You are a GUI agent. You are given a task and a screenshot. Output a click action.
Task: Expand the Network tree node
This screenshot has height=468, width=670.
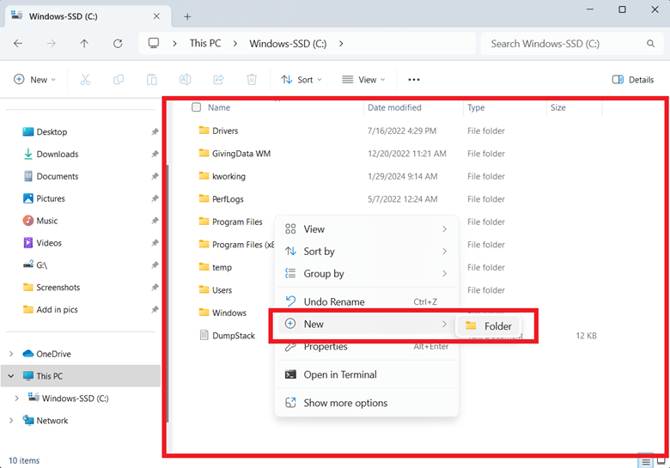(11, 421)
